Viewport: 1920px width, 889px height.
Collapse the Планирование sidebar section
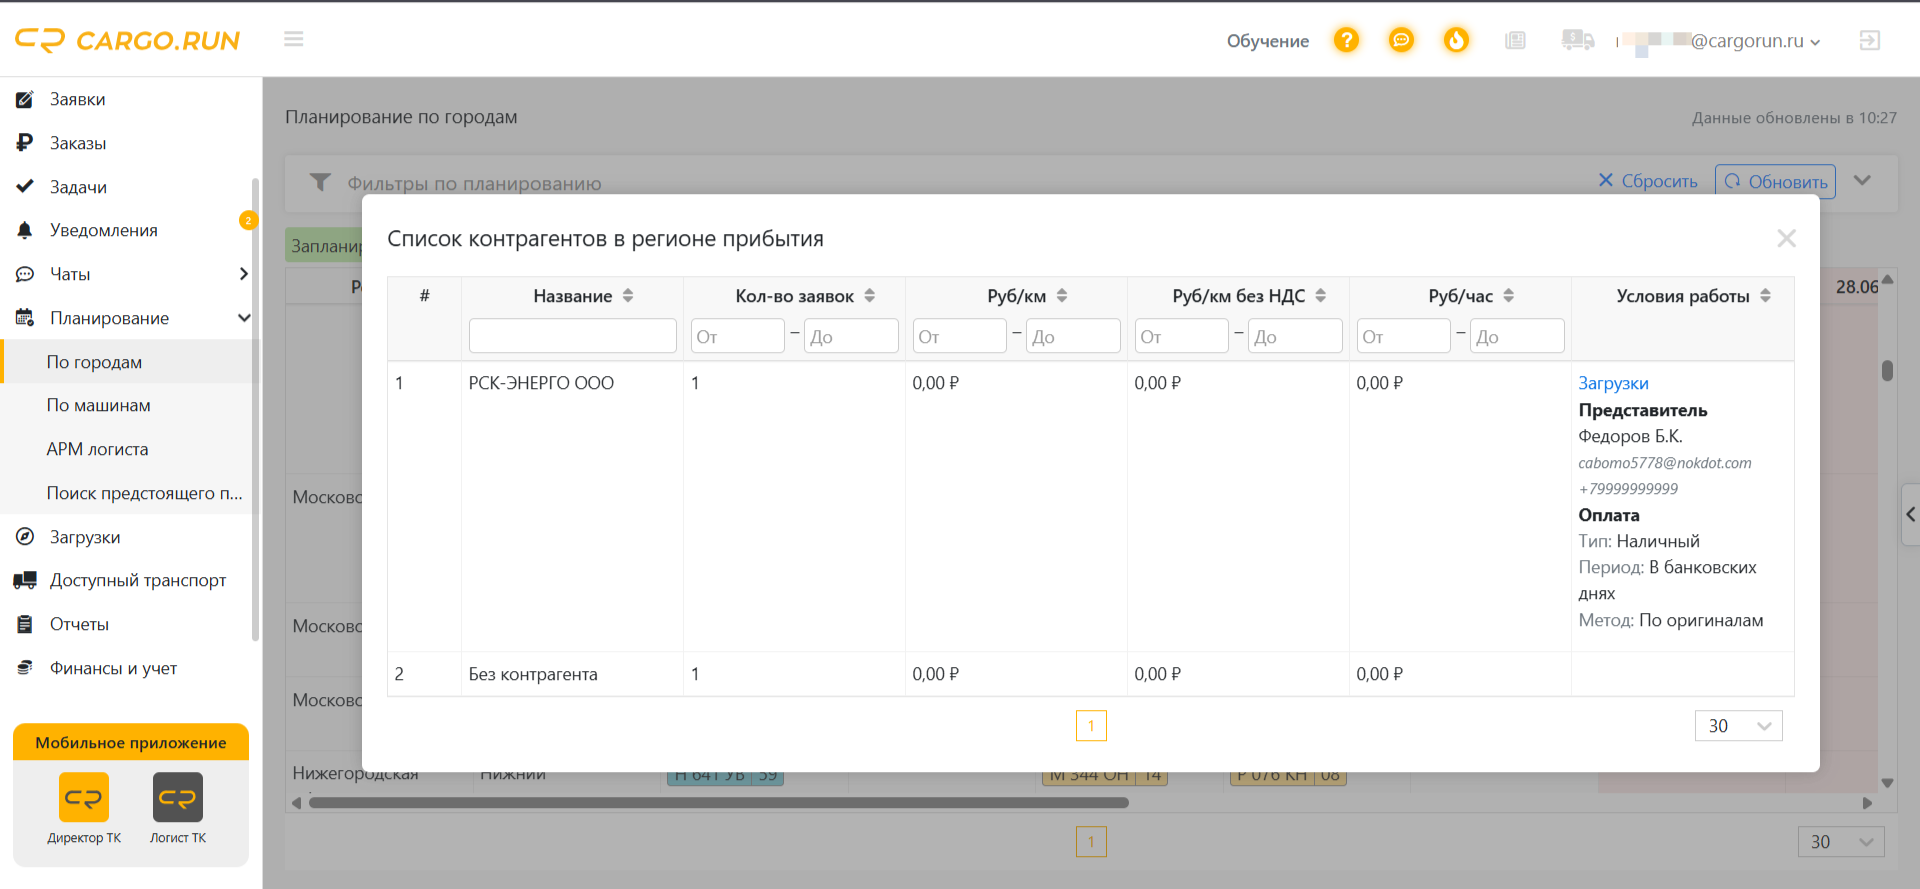[243, 318]
